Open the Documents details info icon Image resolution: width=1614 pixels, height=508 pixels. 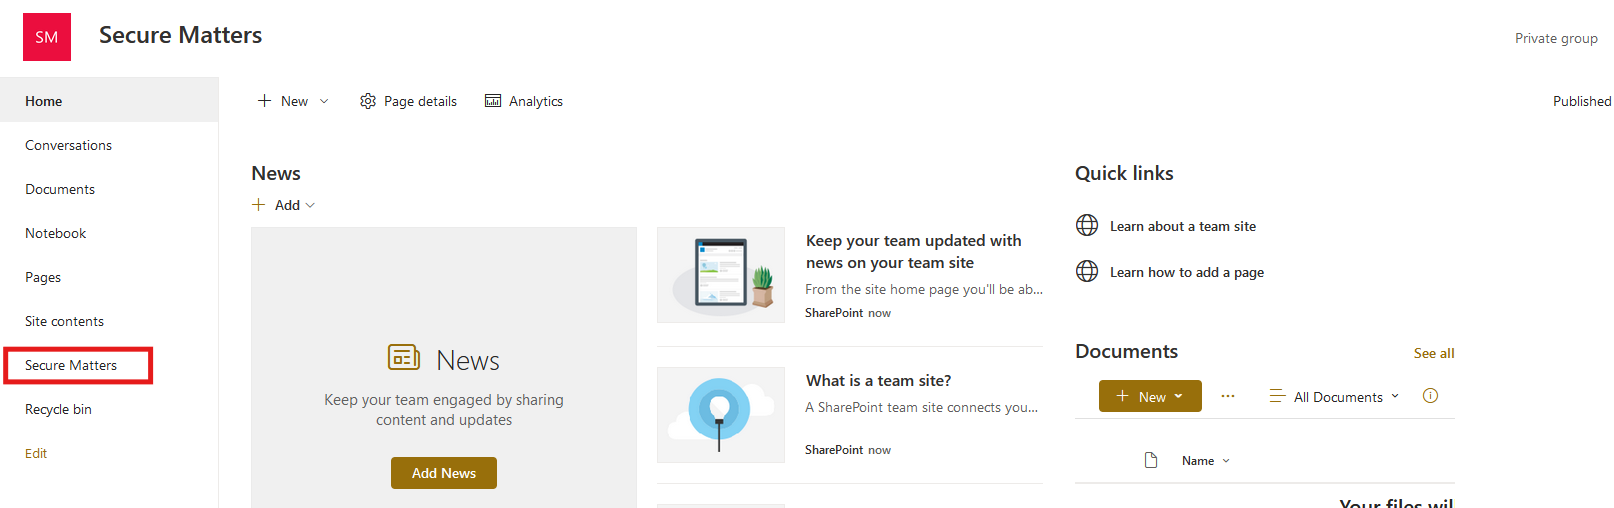(x=1430, y=396)
